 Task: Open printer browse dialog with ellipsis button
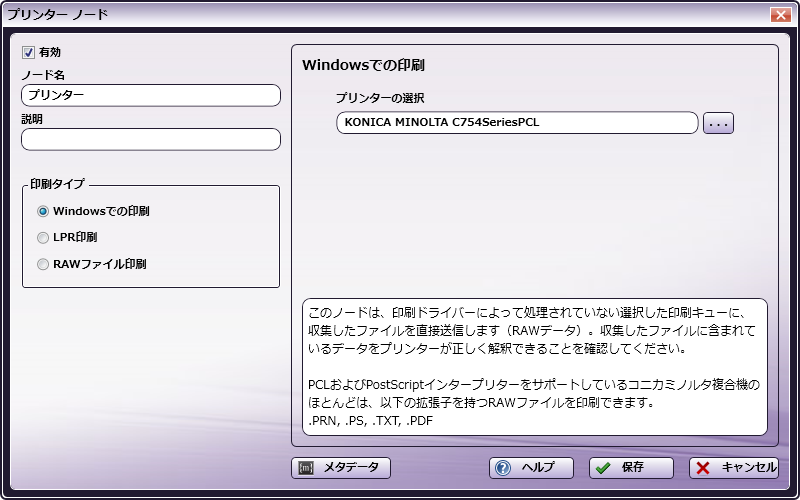pos(718,123)
